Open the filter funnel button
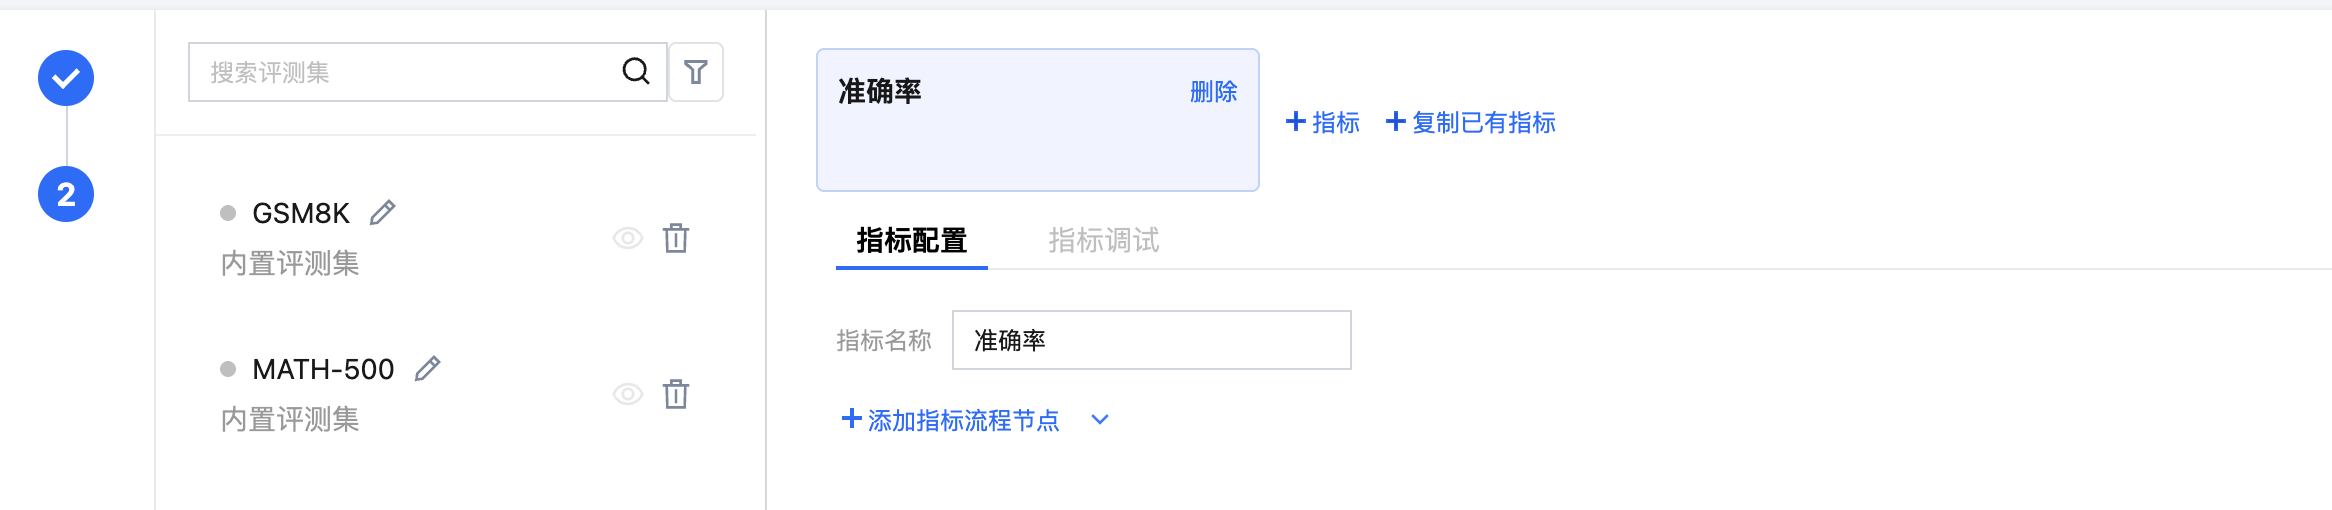Viewport: 2332px width, 510px height. coord(696,72)
